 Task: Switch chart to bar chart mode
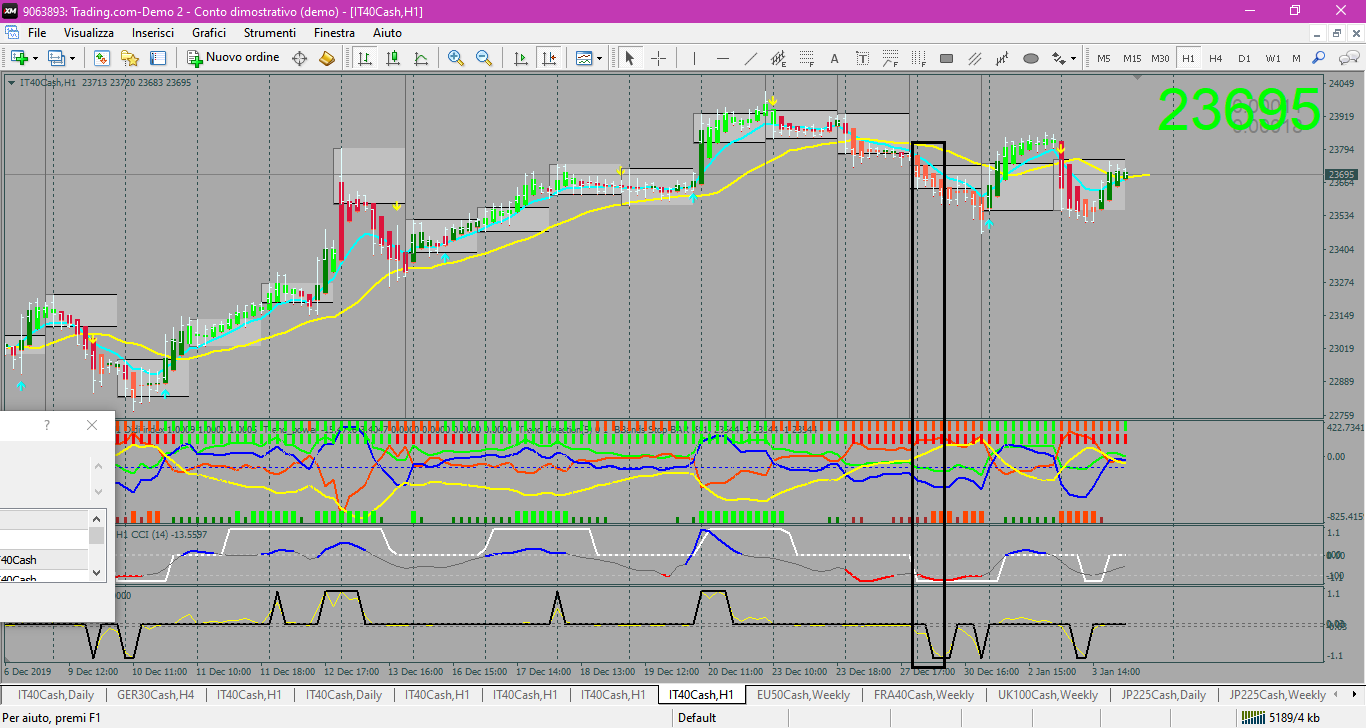[x=365, y=58]
